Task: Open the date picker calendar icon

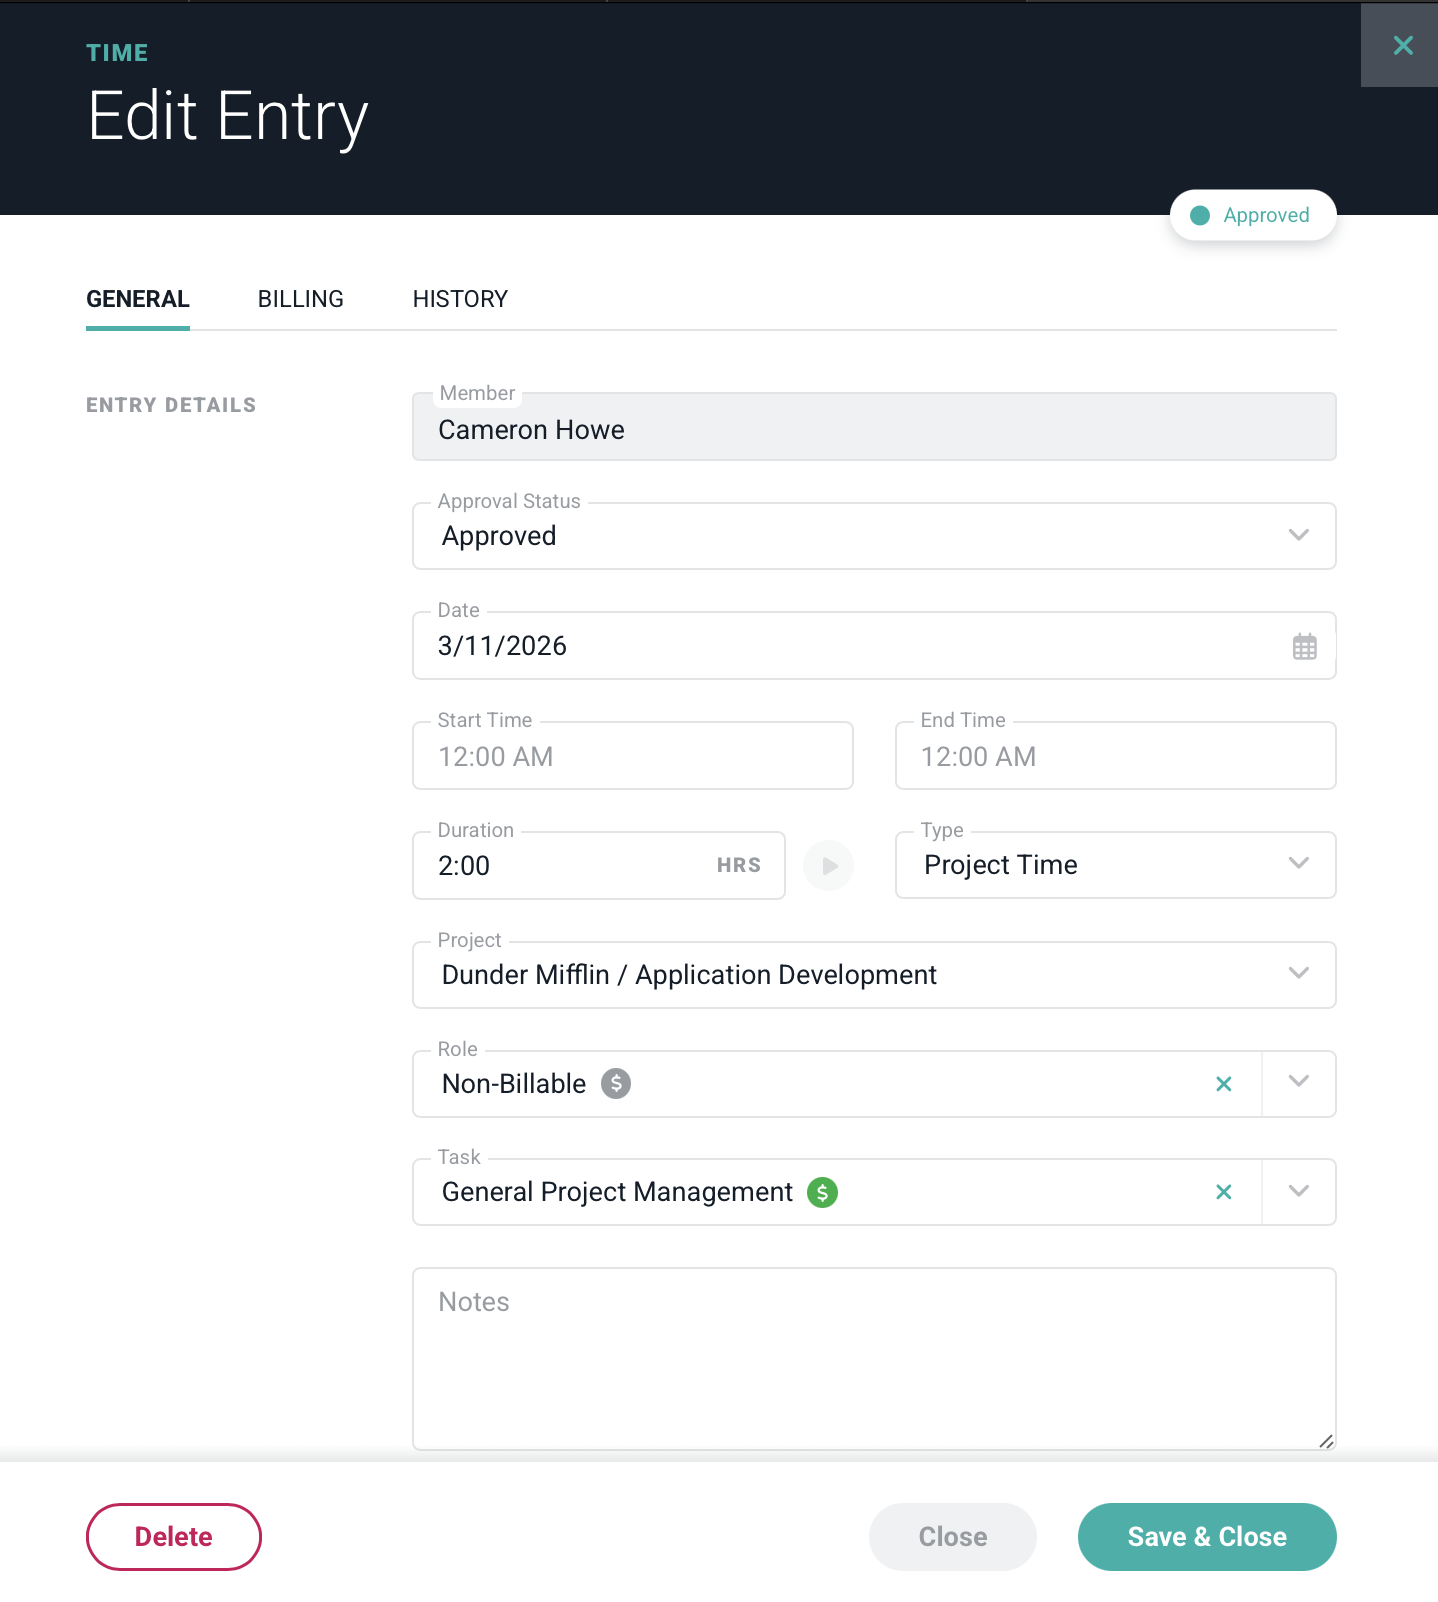Action: point(1304,647)
